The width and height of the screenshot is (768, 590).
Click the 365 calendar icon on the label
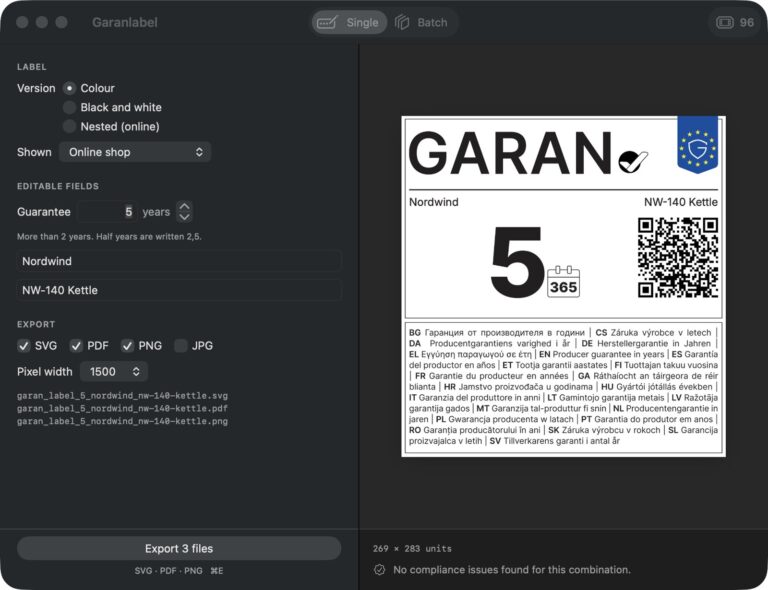tap(563, 282)
